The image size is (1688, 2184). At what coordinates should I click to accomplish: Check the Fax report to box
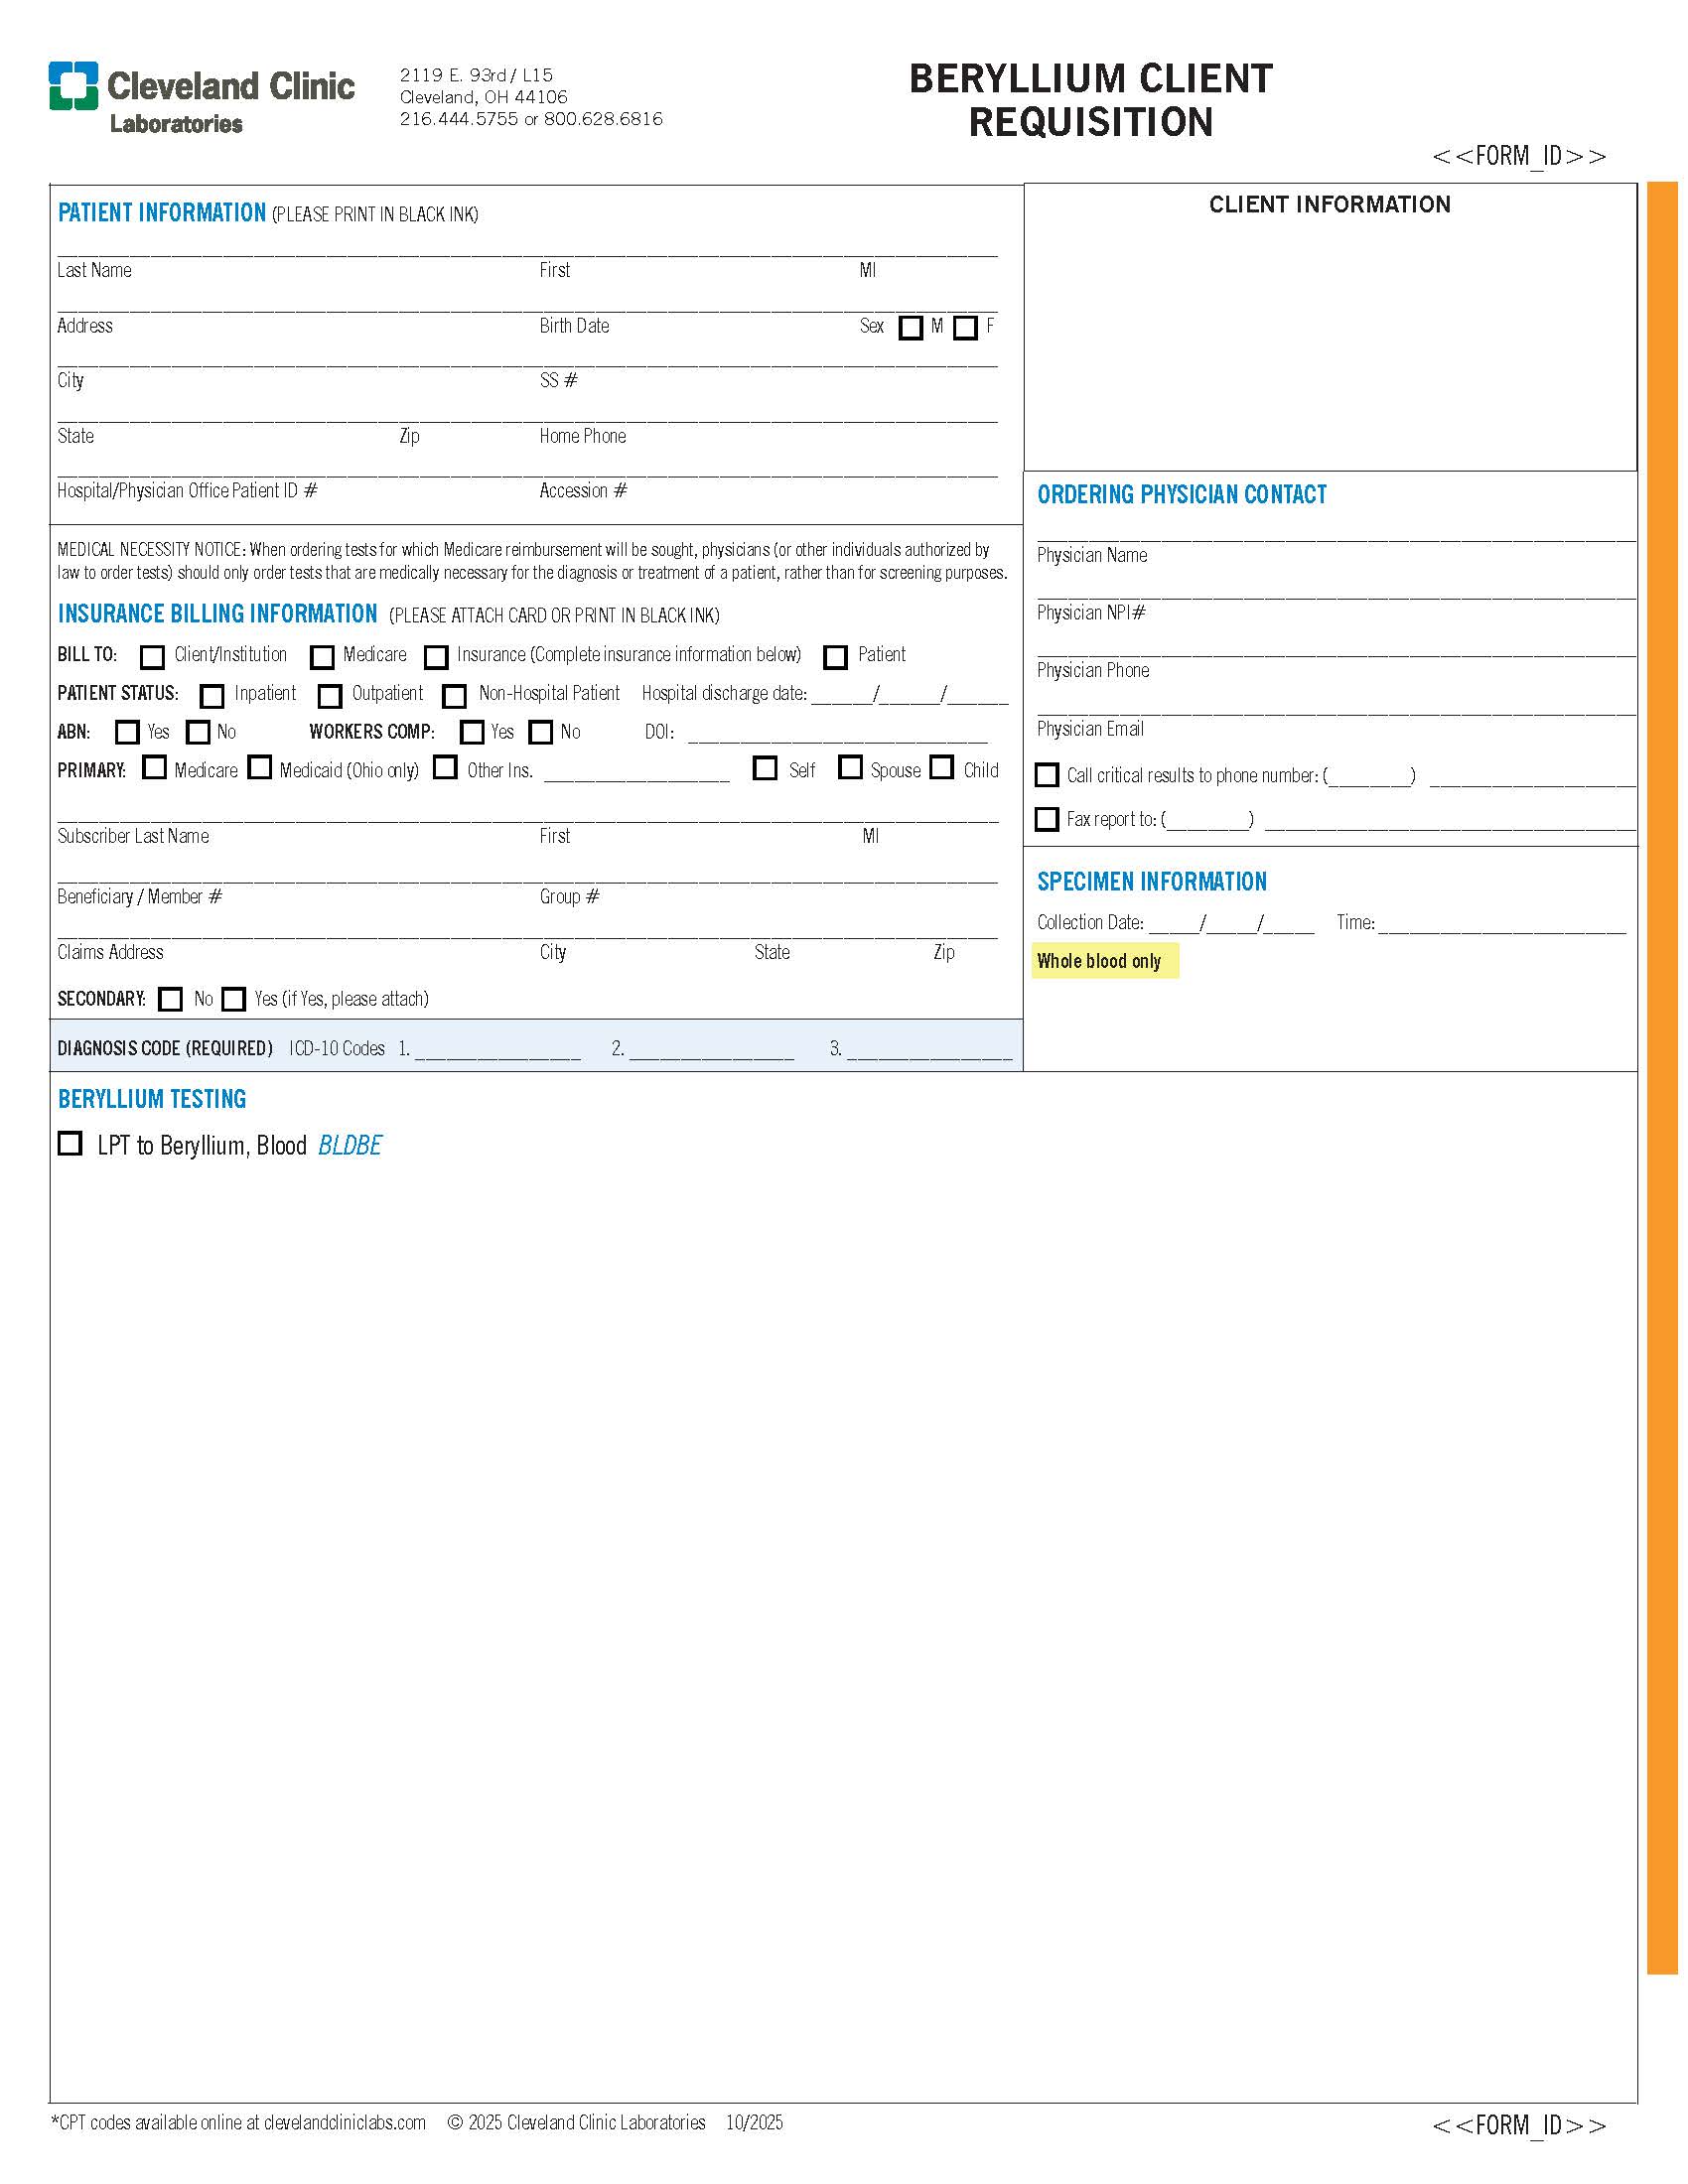pyautogui.click(x=1047, y=820)
